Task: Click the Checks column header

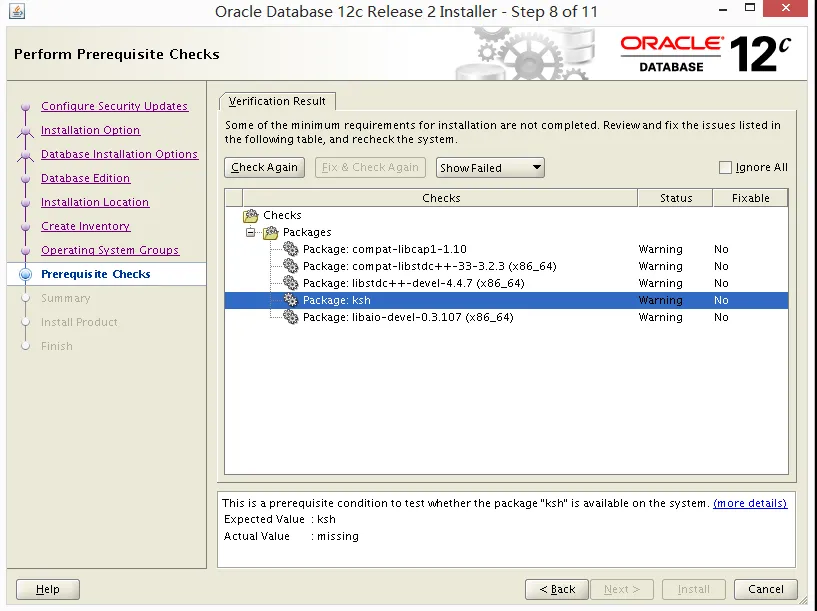Action: [440, 198]
